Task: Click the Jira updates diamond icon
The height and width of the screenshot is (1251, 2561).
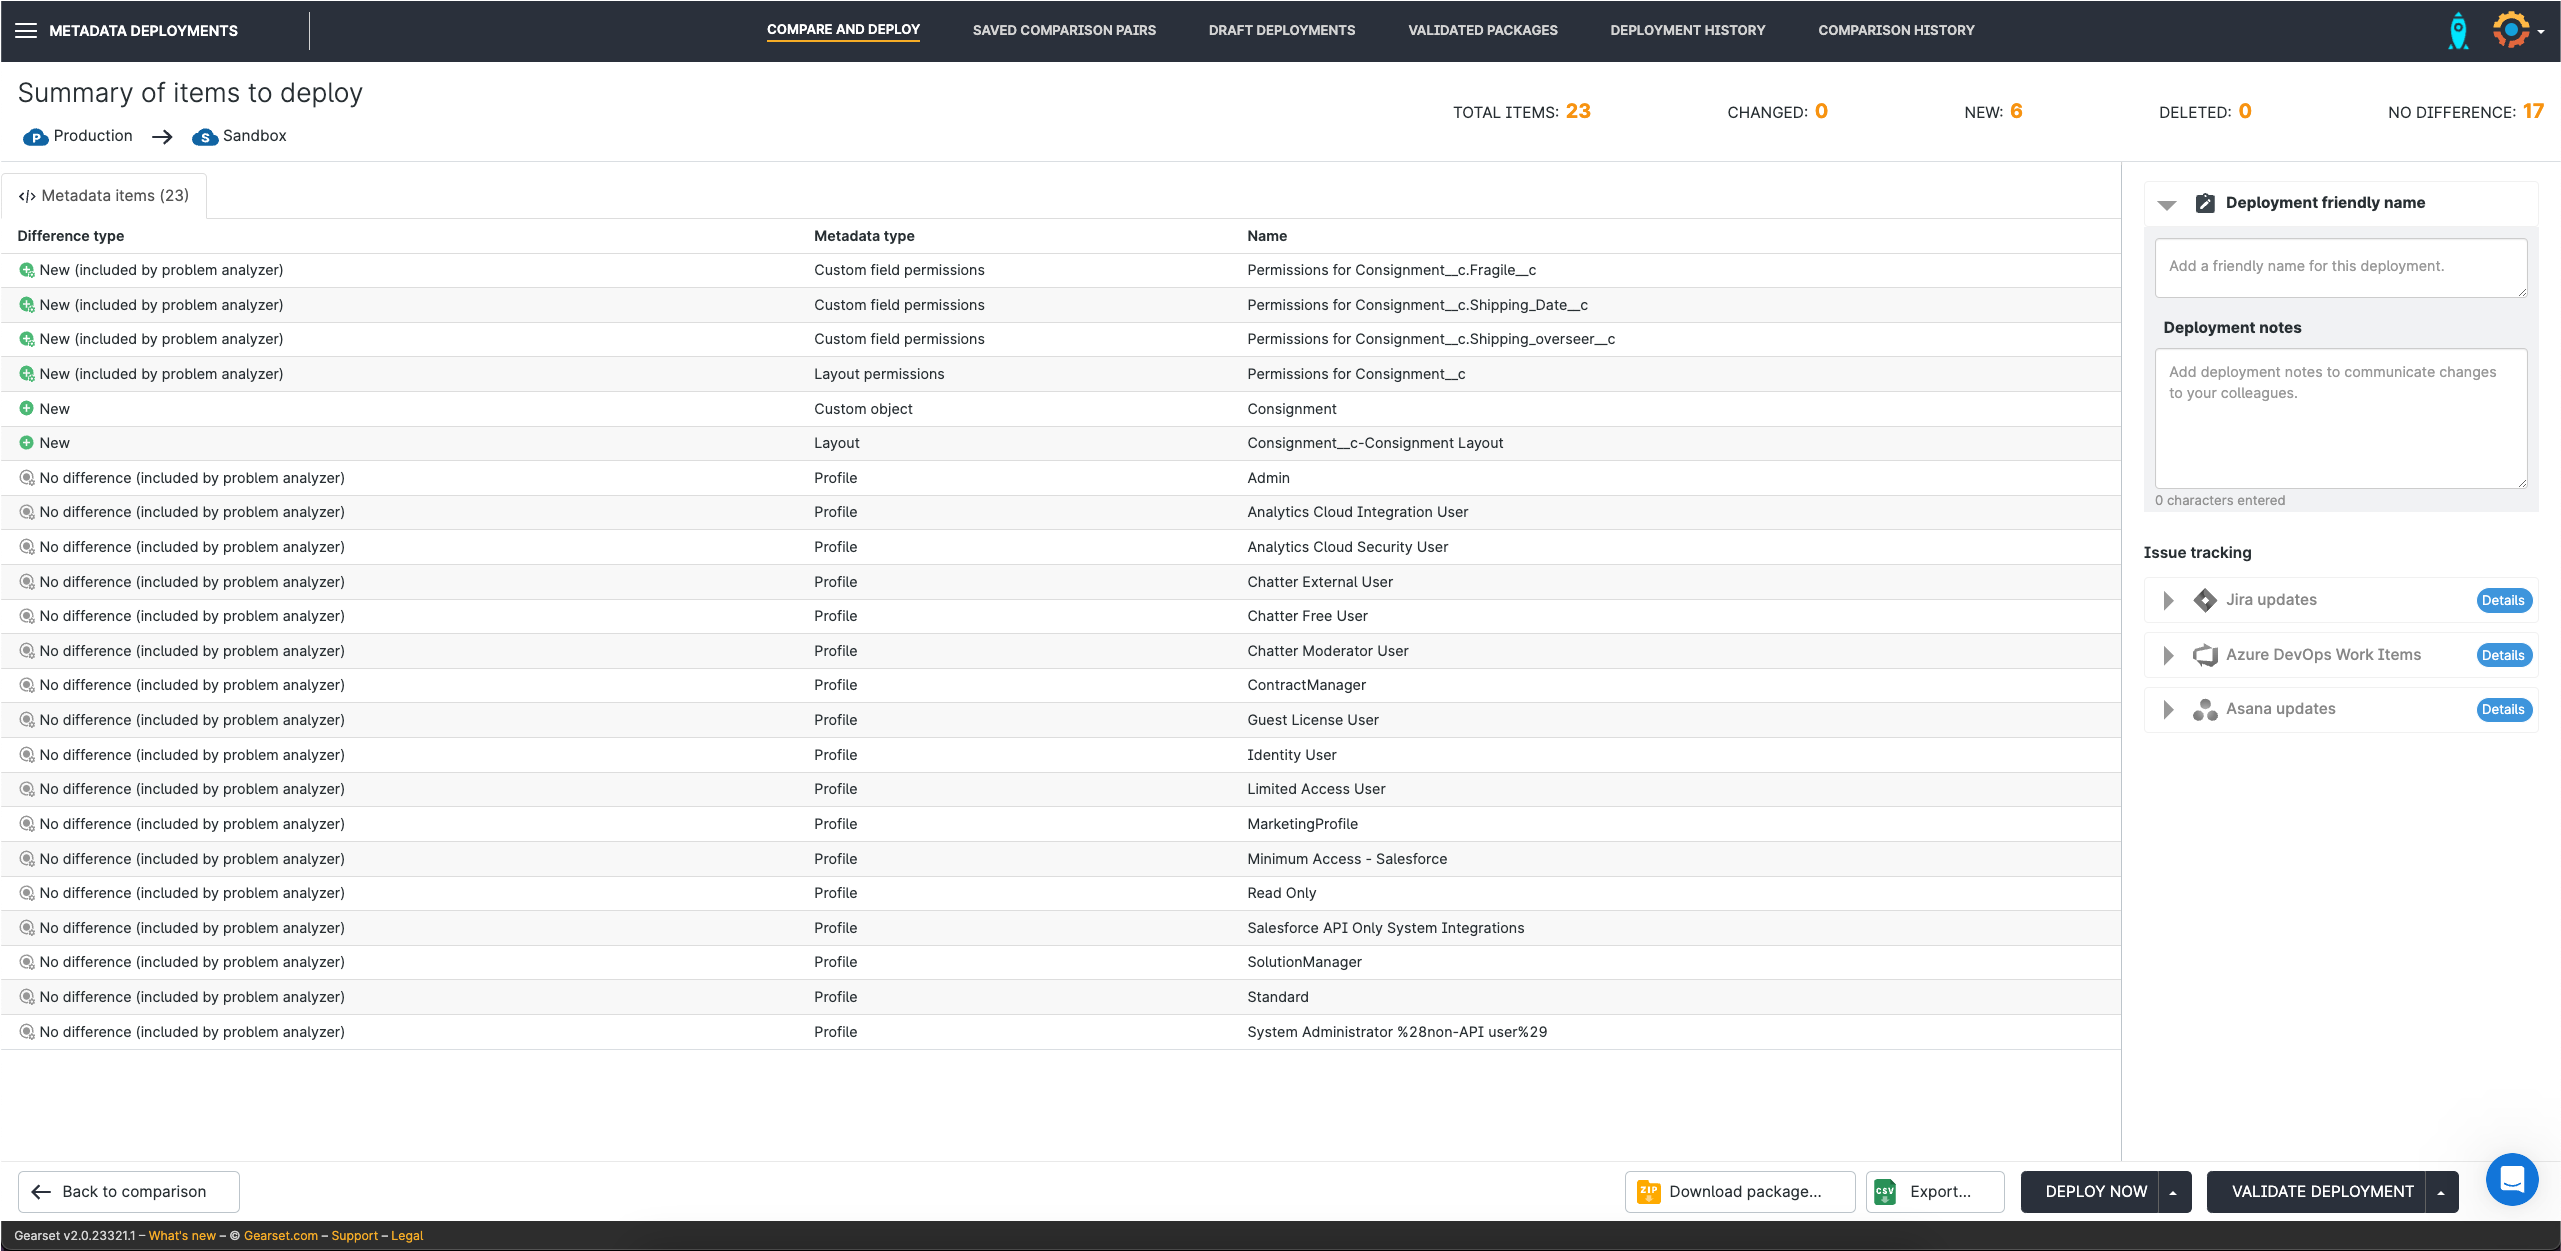Action: (x=2204, y=600)
